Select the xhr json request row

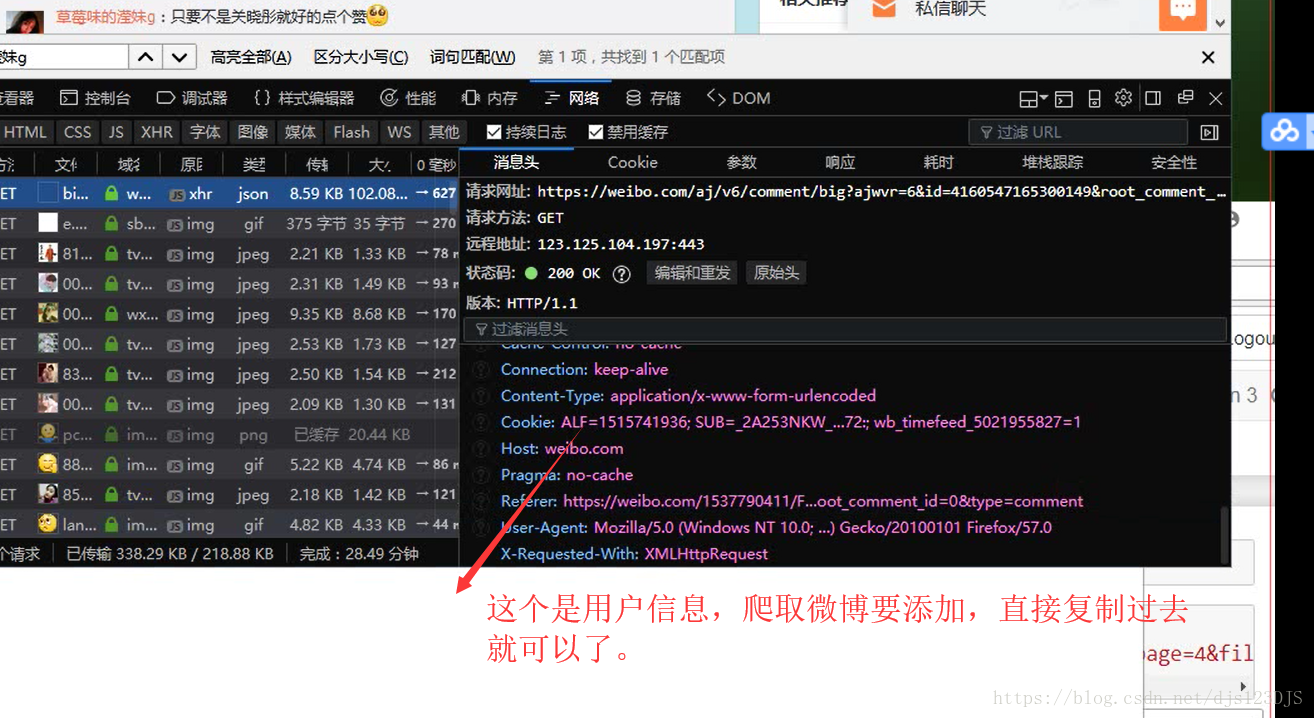(229, 194)
